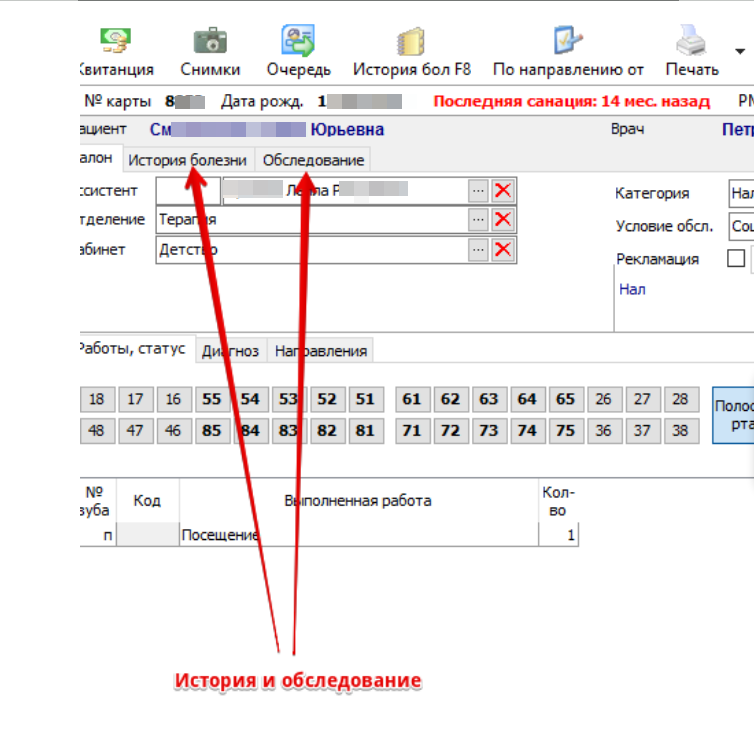Select tooth 36
Viewport: 754px width, 750px height.
tap(604, 430)
